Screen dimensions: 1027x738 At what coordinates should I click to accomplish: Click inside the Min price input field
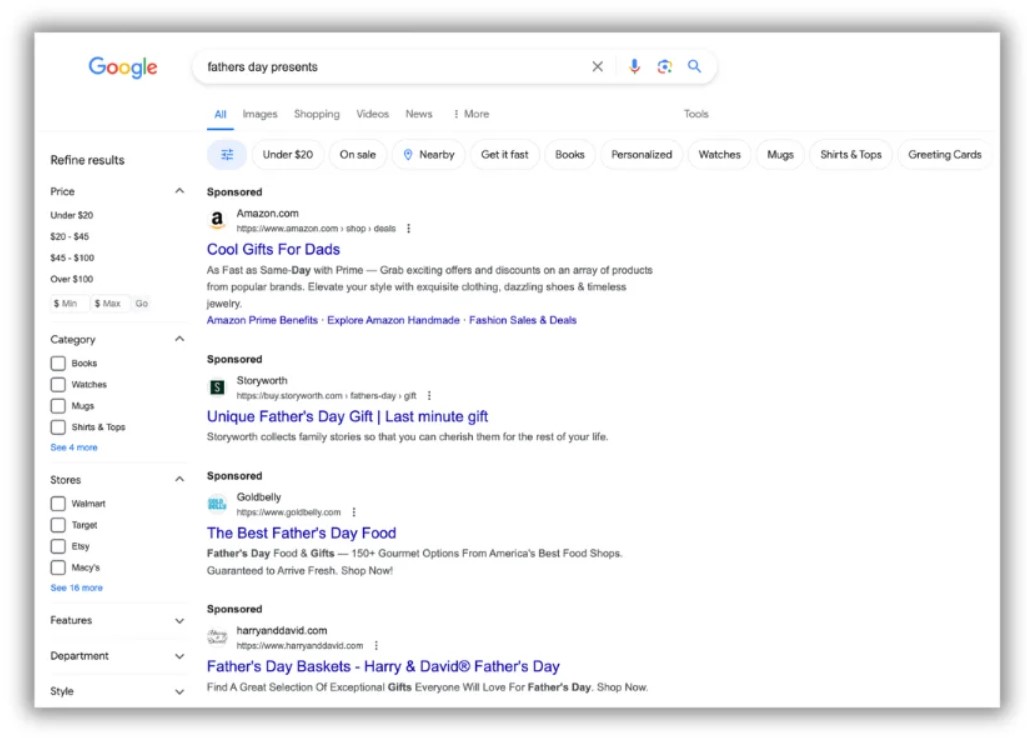click(66, 302)
